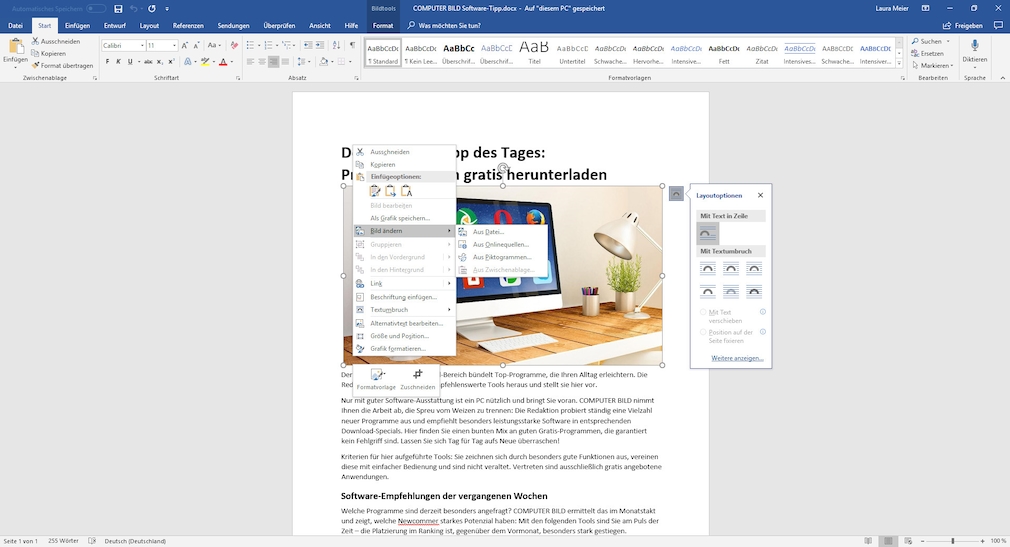Switch to the Einfügen ribbon tab
The image size is (1010, 547).
(x=77, y=25)
